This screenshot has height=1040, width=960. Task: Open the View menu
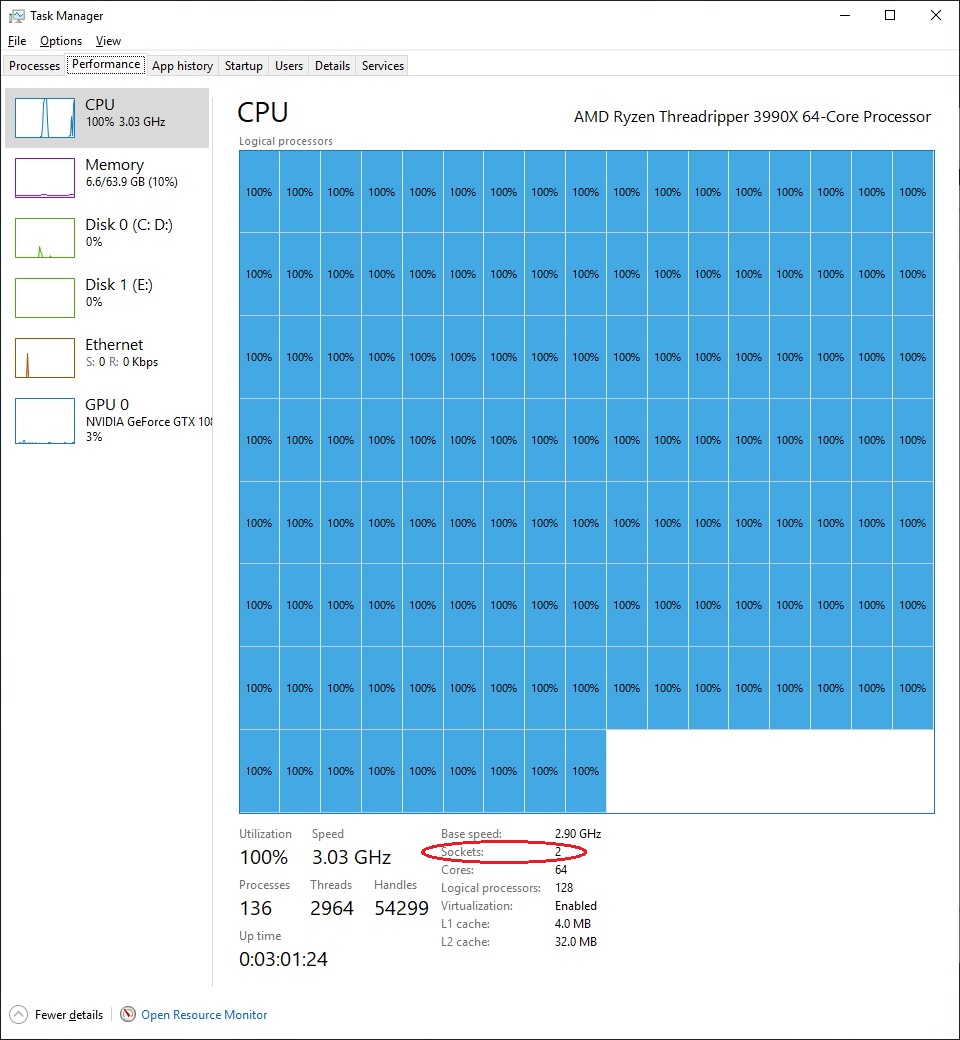(108, 41)
